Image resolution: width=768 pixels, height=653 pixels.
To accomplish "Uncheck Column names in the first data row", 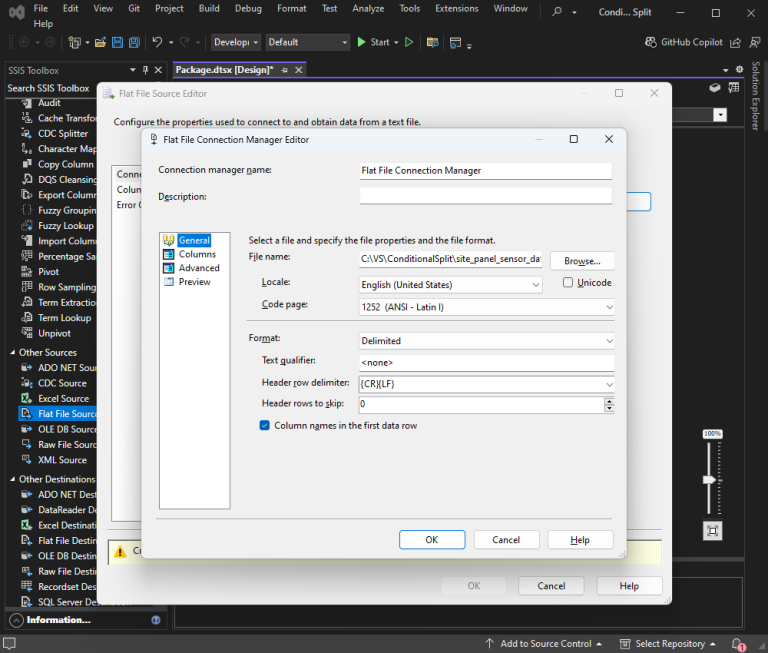I will pyautogui.click(x=264, y=425).
